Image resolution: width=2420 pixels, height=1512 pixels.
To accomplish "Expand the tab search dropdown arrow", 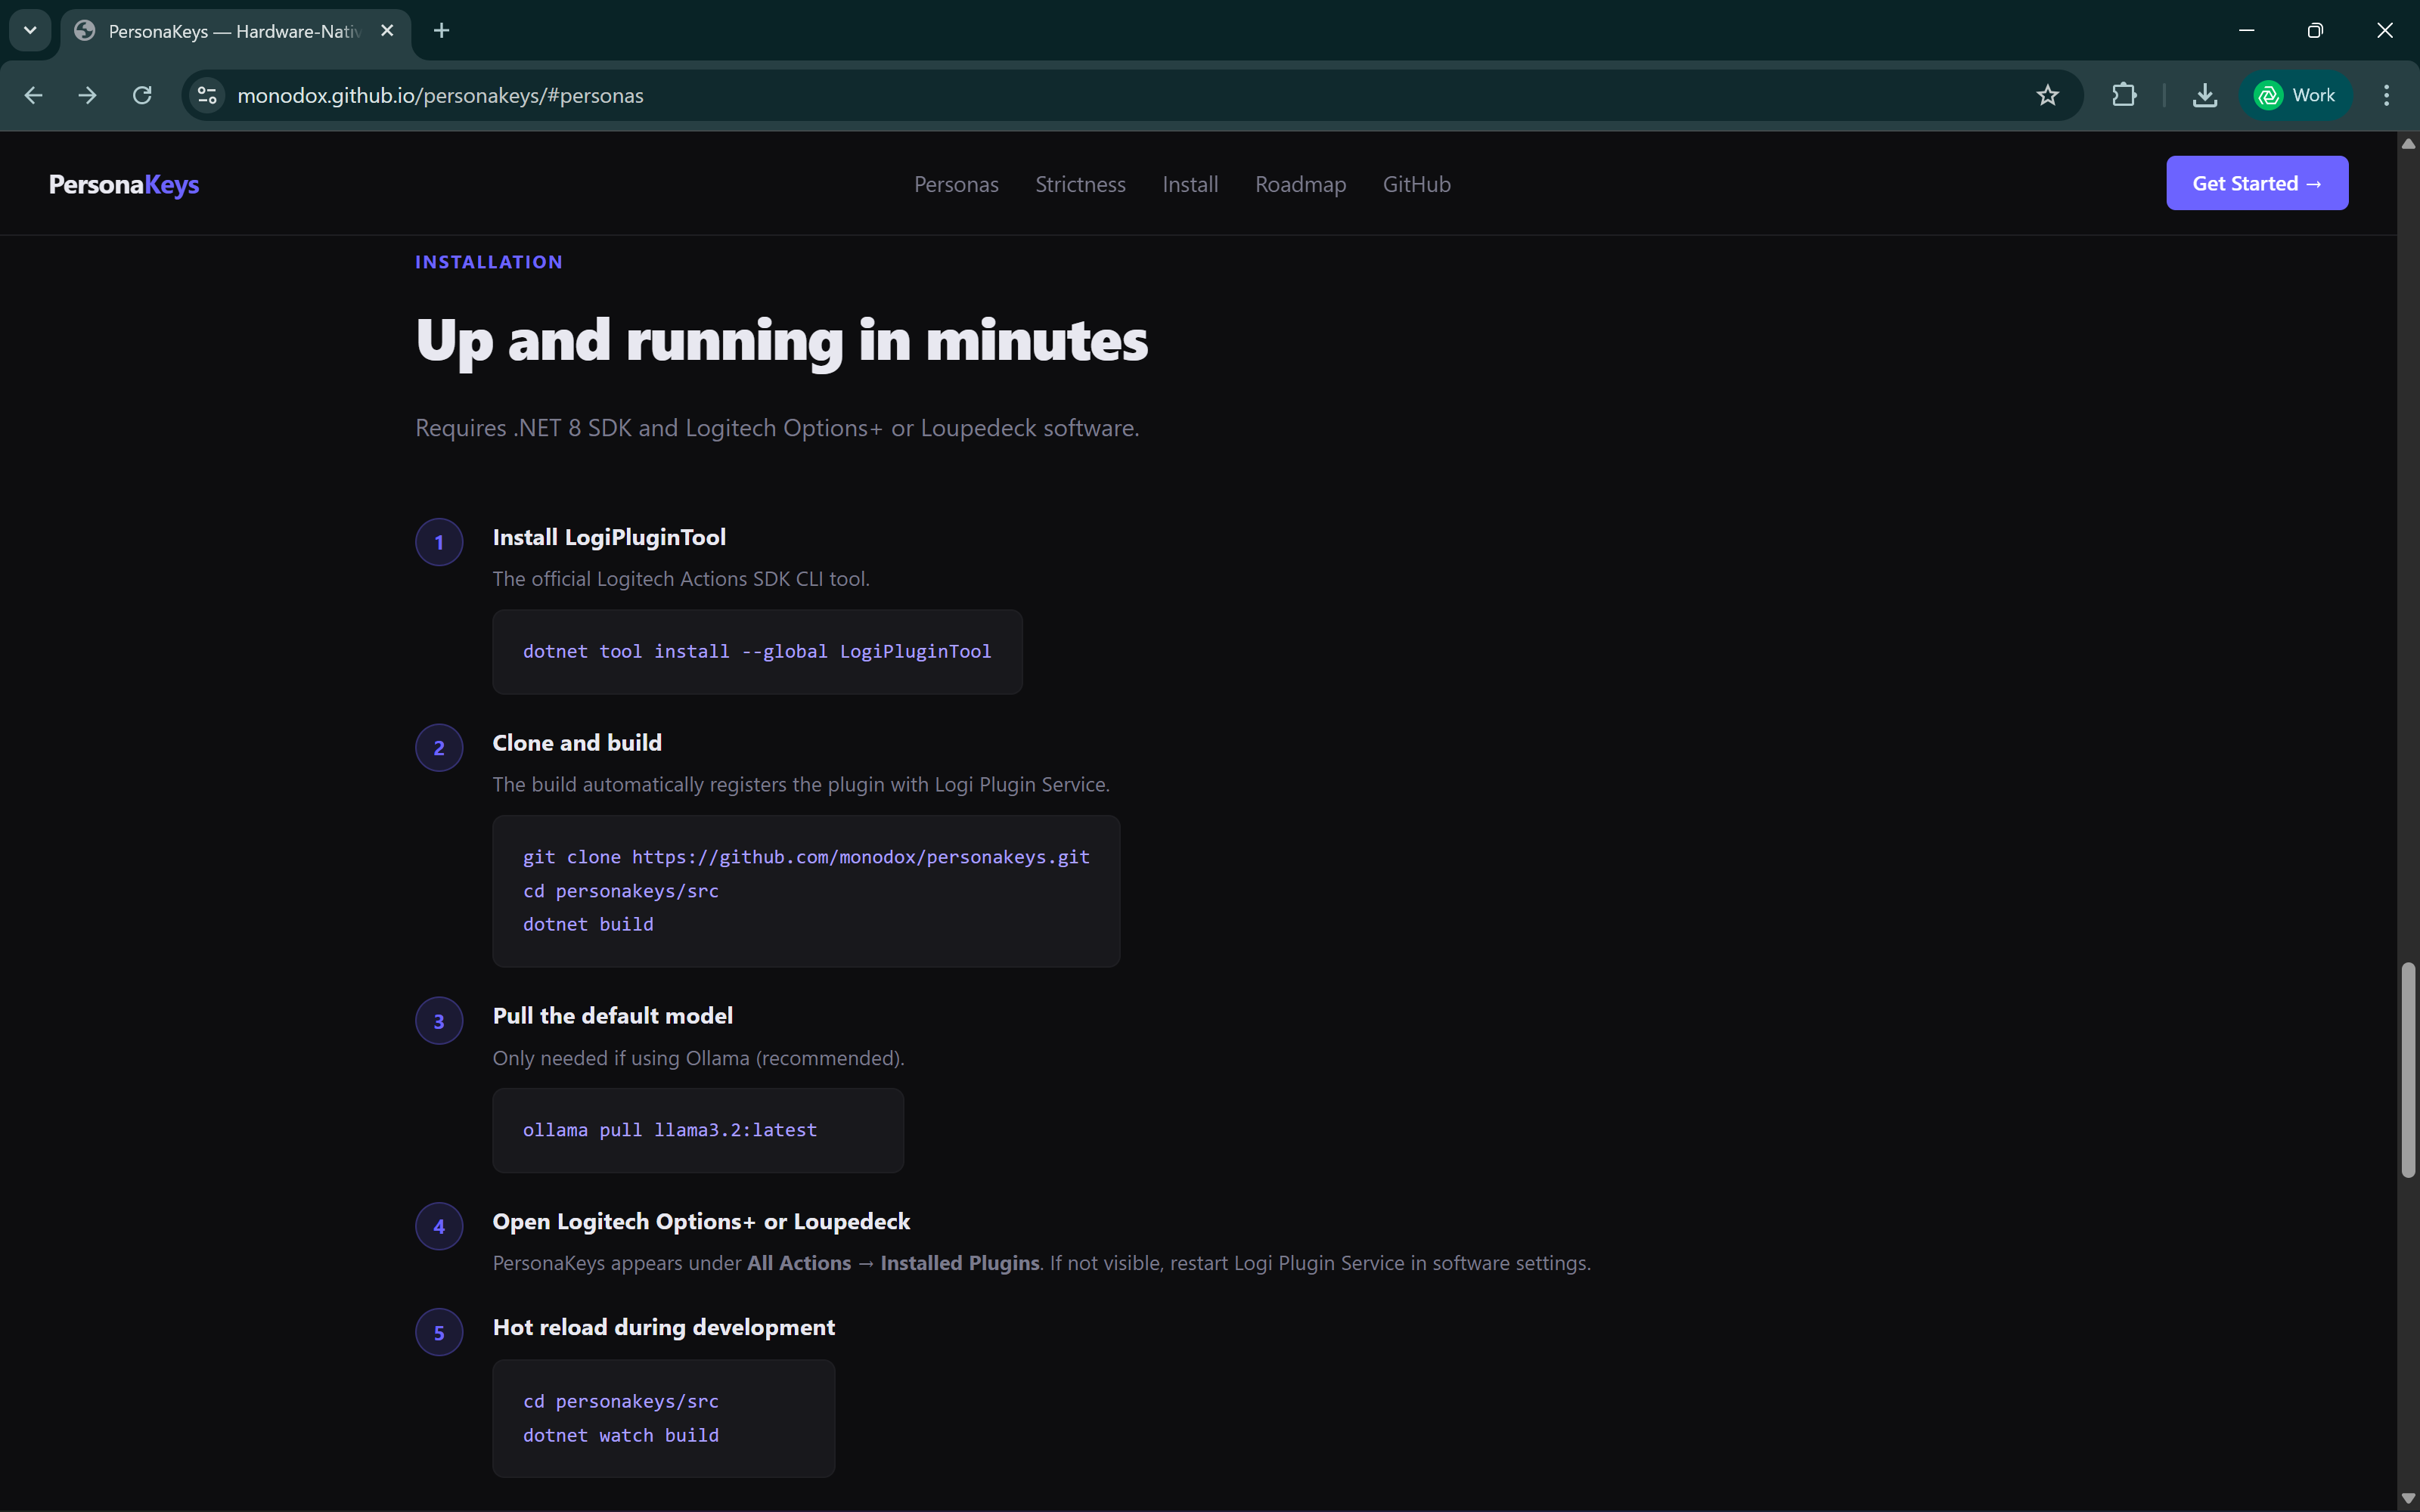I will pos(30,30).
